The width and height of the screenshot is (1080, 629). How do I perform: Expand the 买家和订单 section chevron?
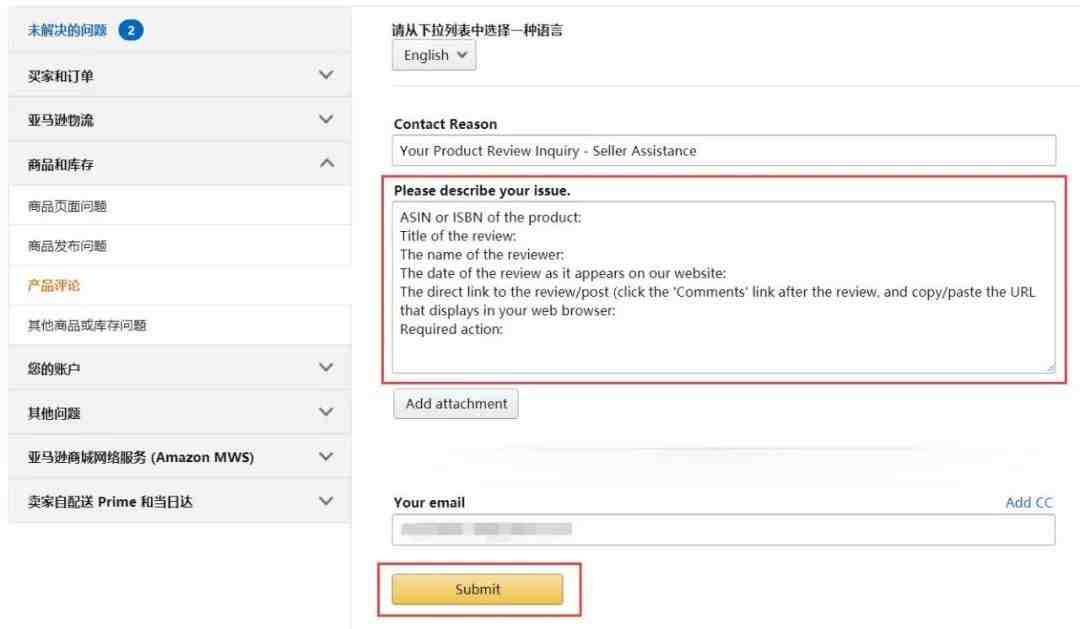[326, 74]
